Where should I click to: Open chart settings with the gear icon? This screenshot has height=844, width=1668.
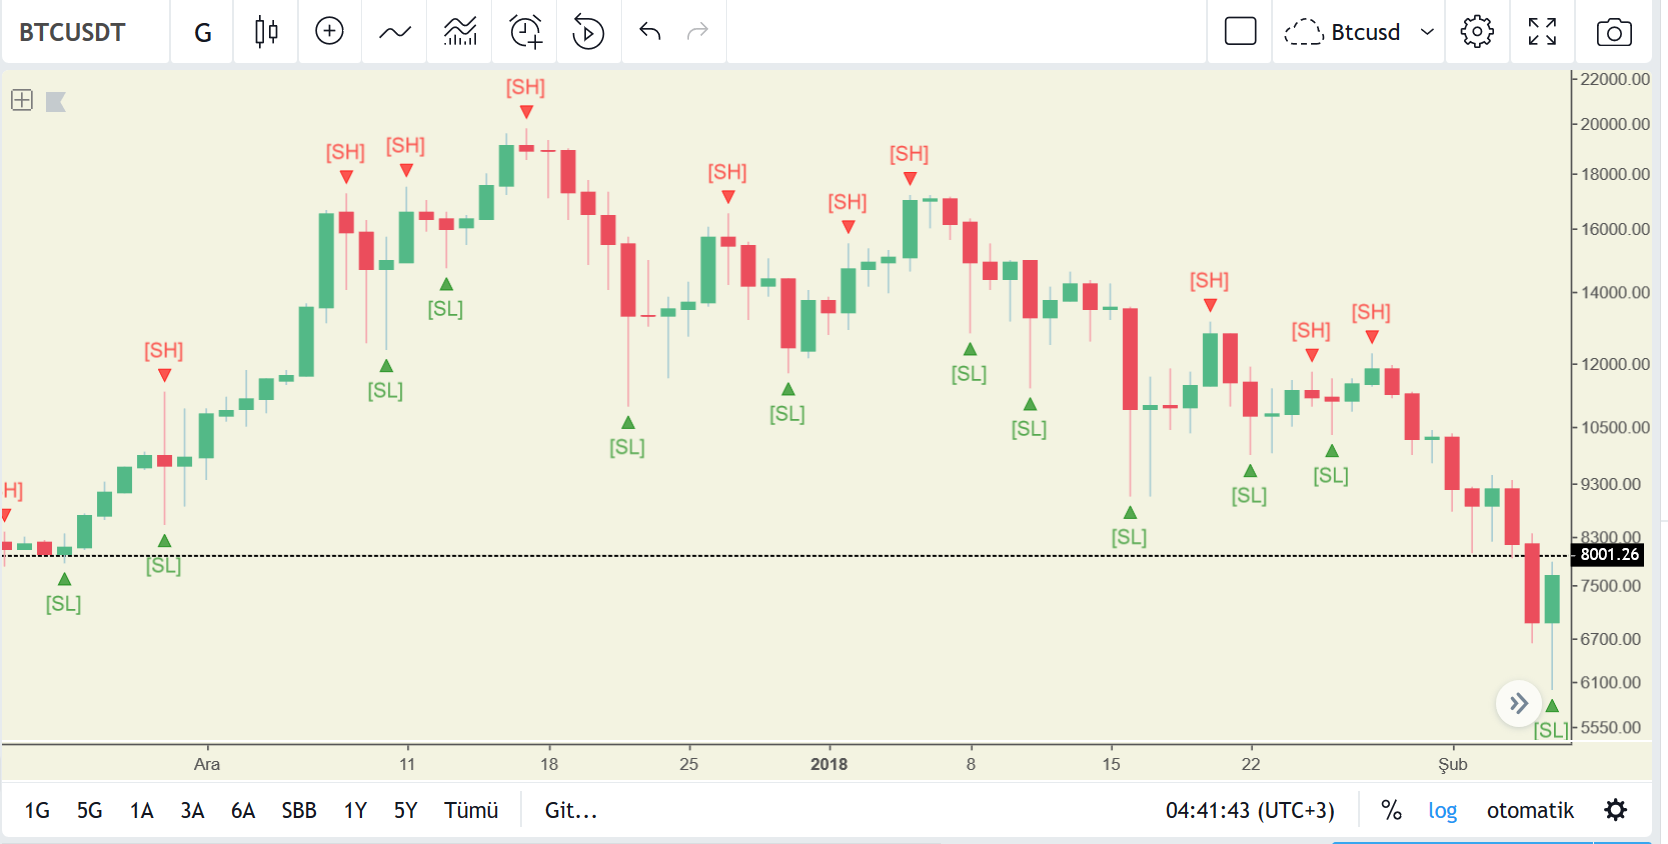click(x=1477, y=32)
